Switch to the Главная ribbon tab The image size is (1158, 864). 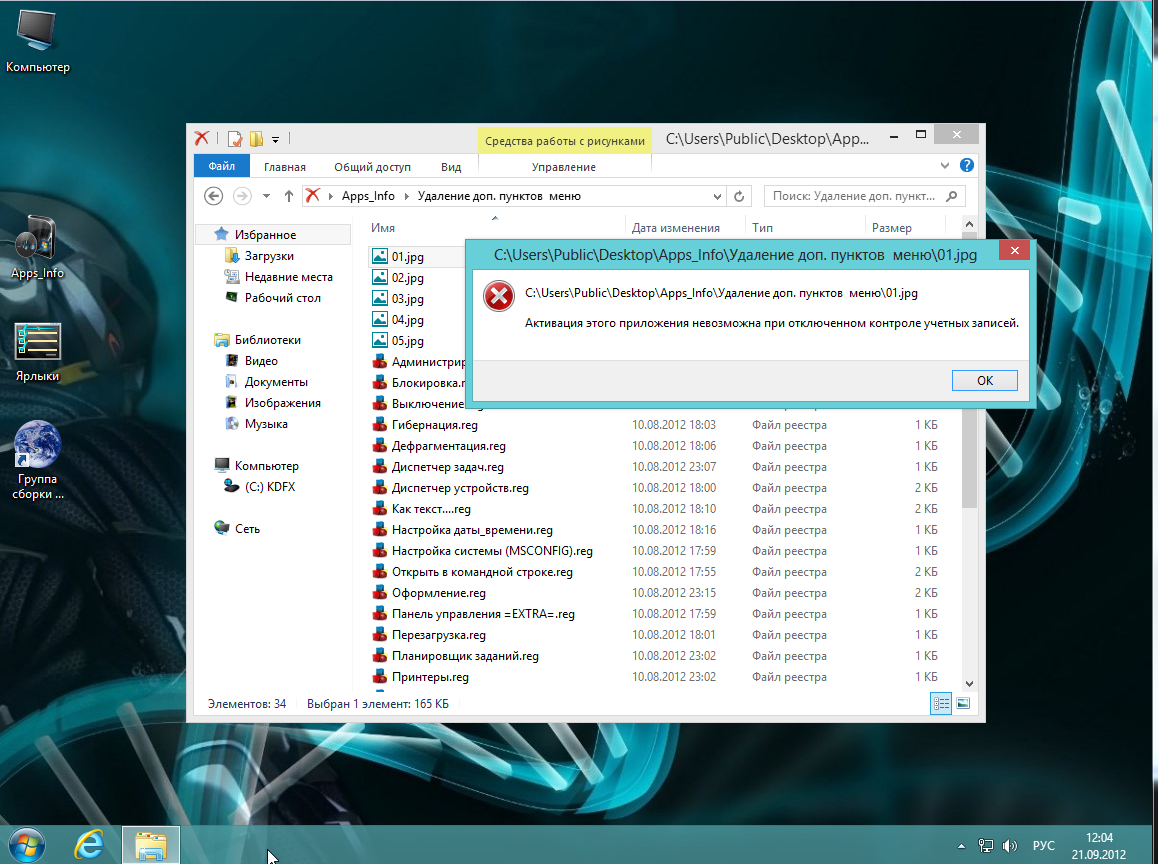284,167
